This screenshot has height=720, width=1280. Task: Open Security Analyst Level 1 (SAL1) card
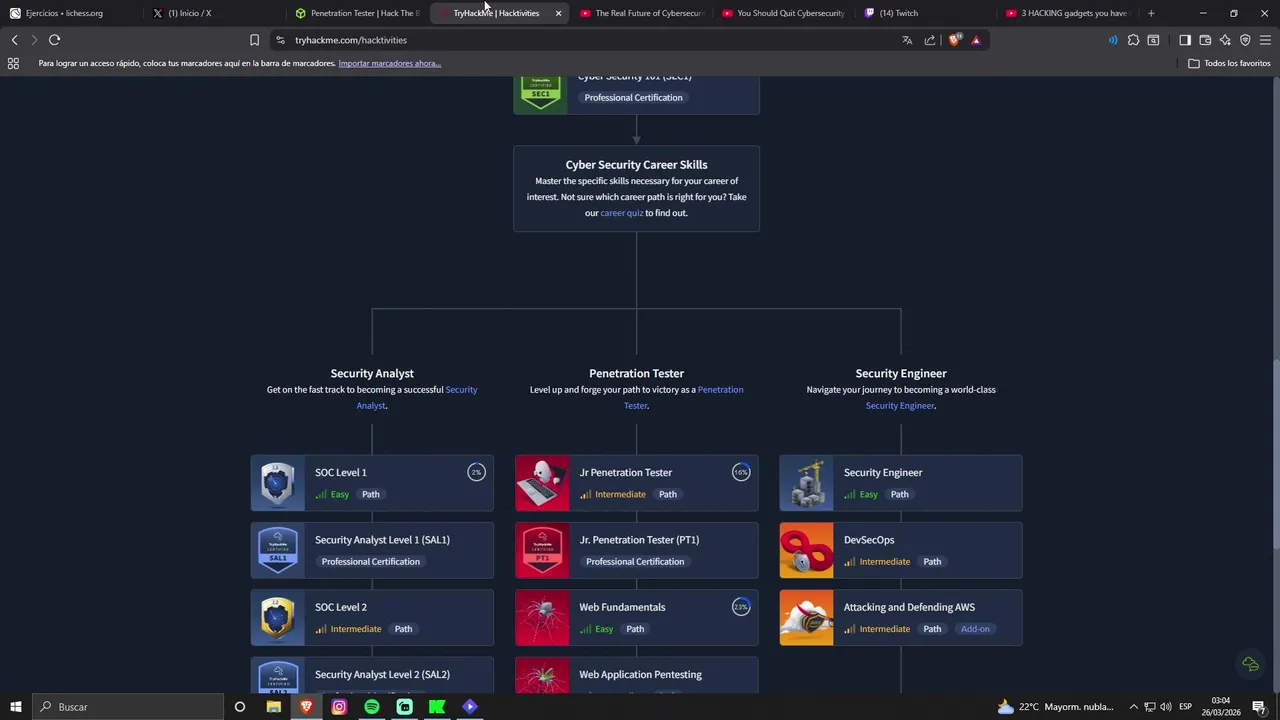372,550
